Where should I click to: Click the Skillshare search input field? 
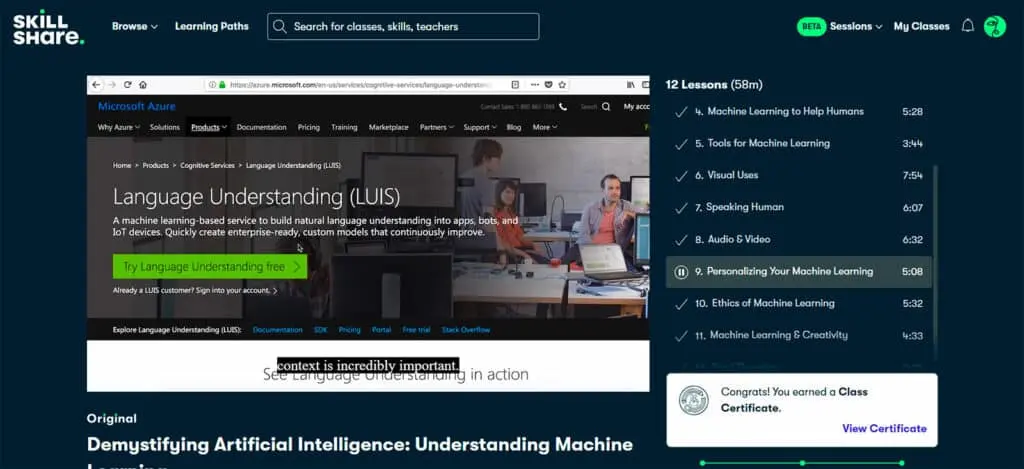[403, 27]
